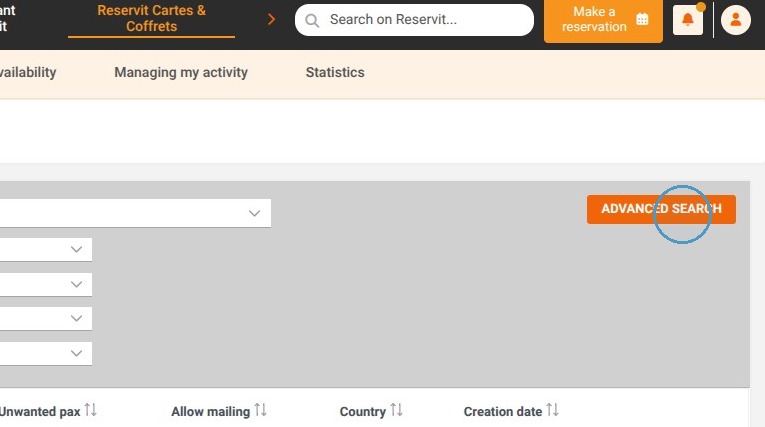Click the Creation date header text
The height and width of the screenshot is (427, 765).
pos(503,412)
